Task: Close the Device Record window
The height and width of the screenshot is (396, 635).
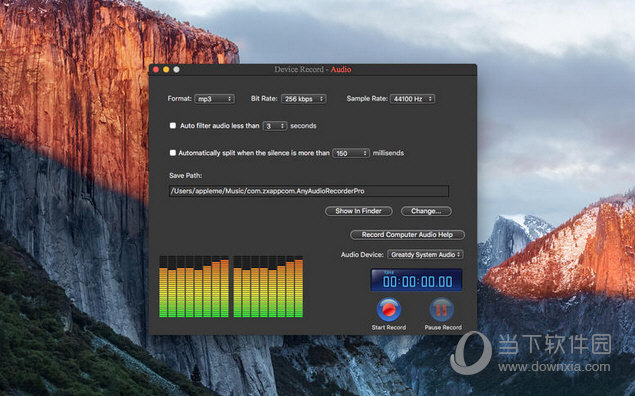Action: pyautogui.click(x=156, y=70)
